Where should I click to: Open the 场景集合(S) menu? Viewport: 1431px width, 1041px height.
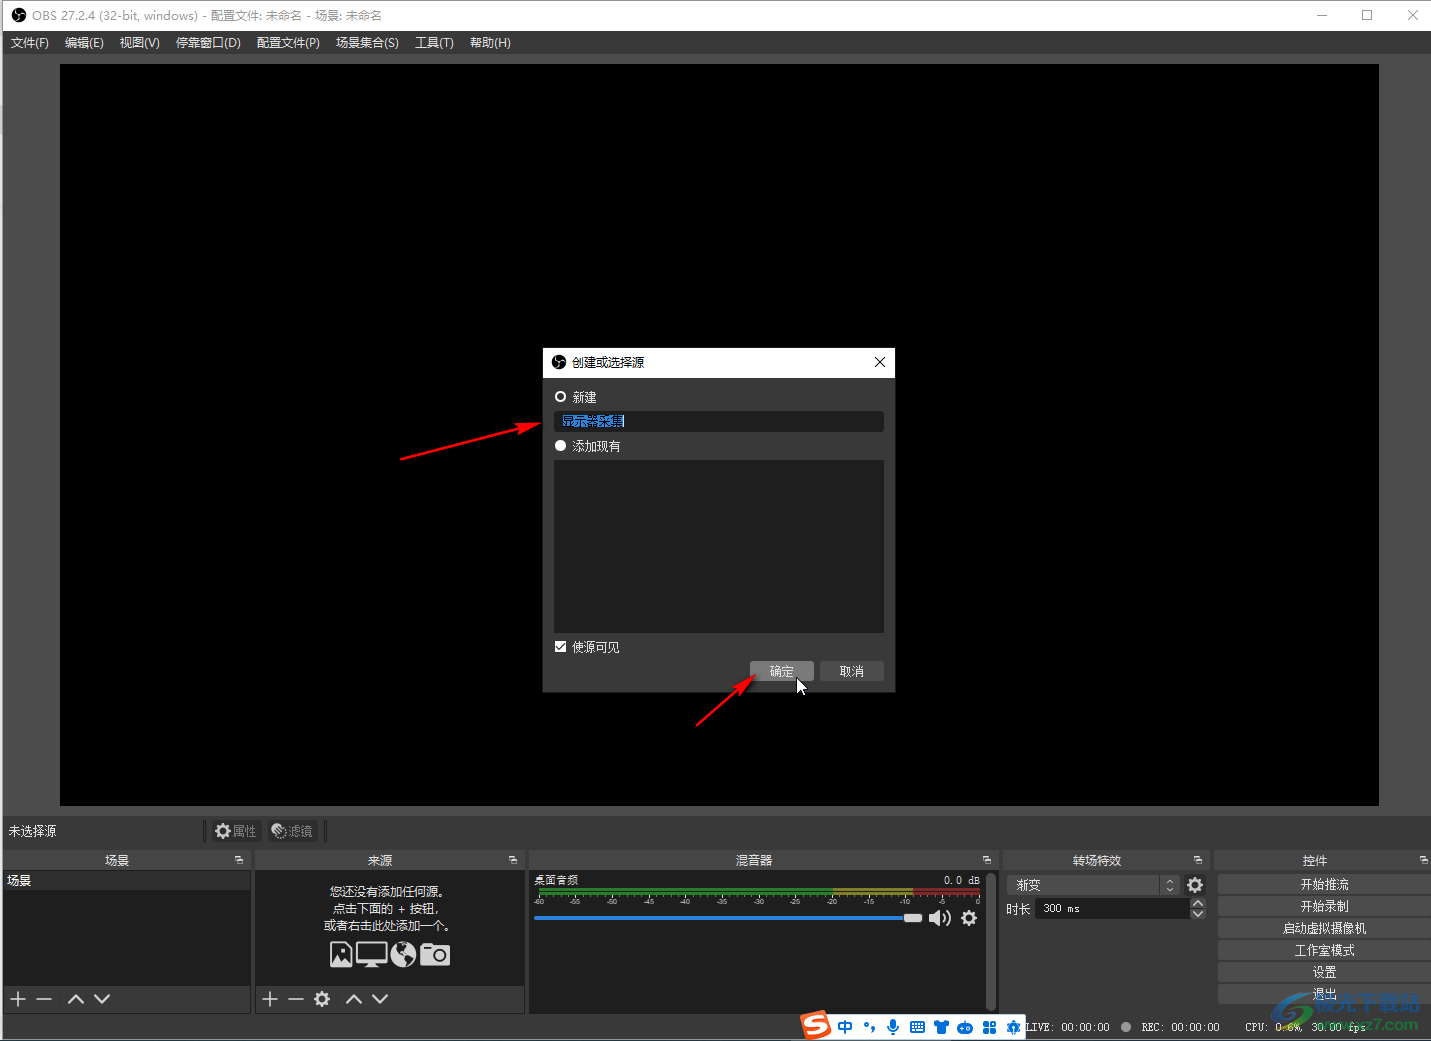pos(367,43)
